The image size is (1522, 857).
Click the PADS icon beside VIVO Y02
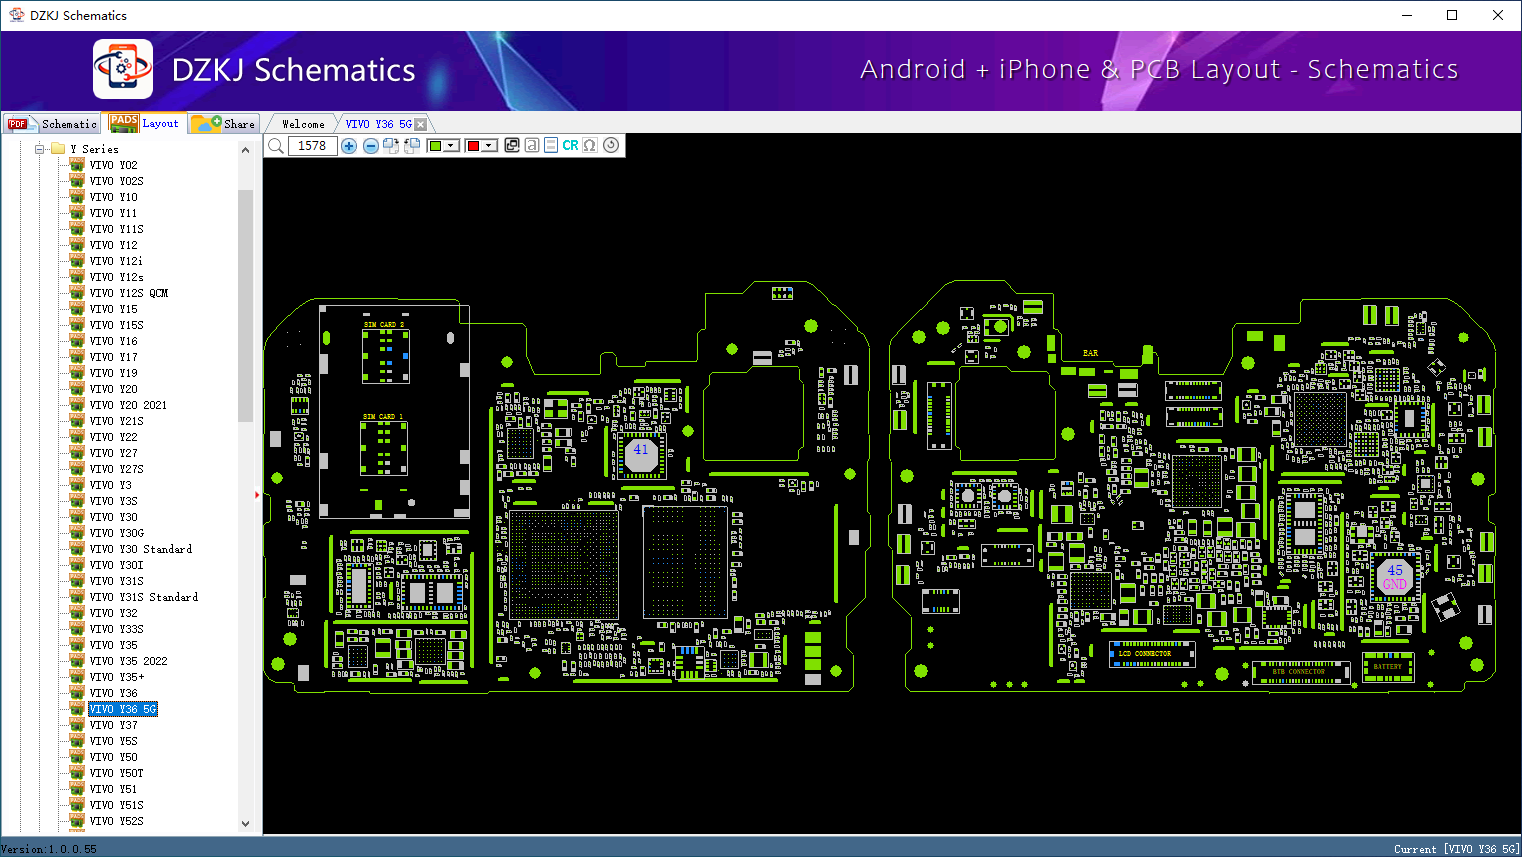(x=77, y=165)
